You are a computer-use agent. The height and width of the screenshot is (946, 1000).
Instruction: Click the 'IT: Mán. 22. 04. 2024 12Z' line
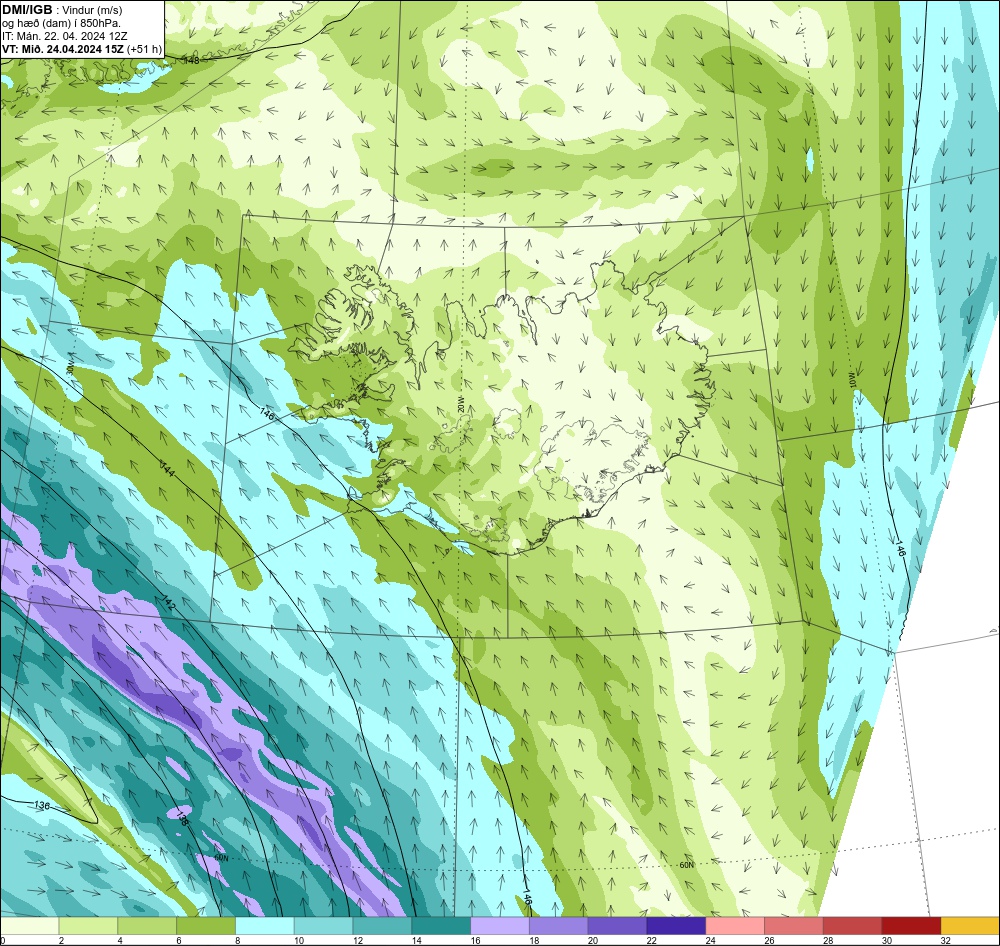tap(64, 36)
